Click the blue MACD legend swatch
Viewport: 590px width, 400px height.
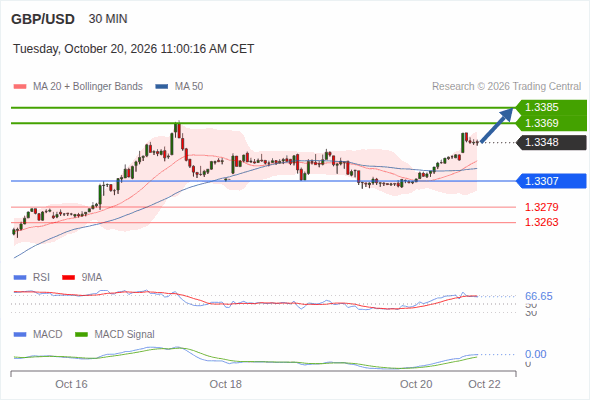[20, 335]
